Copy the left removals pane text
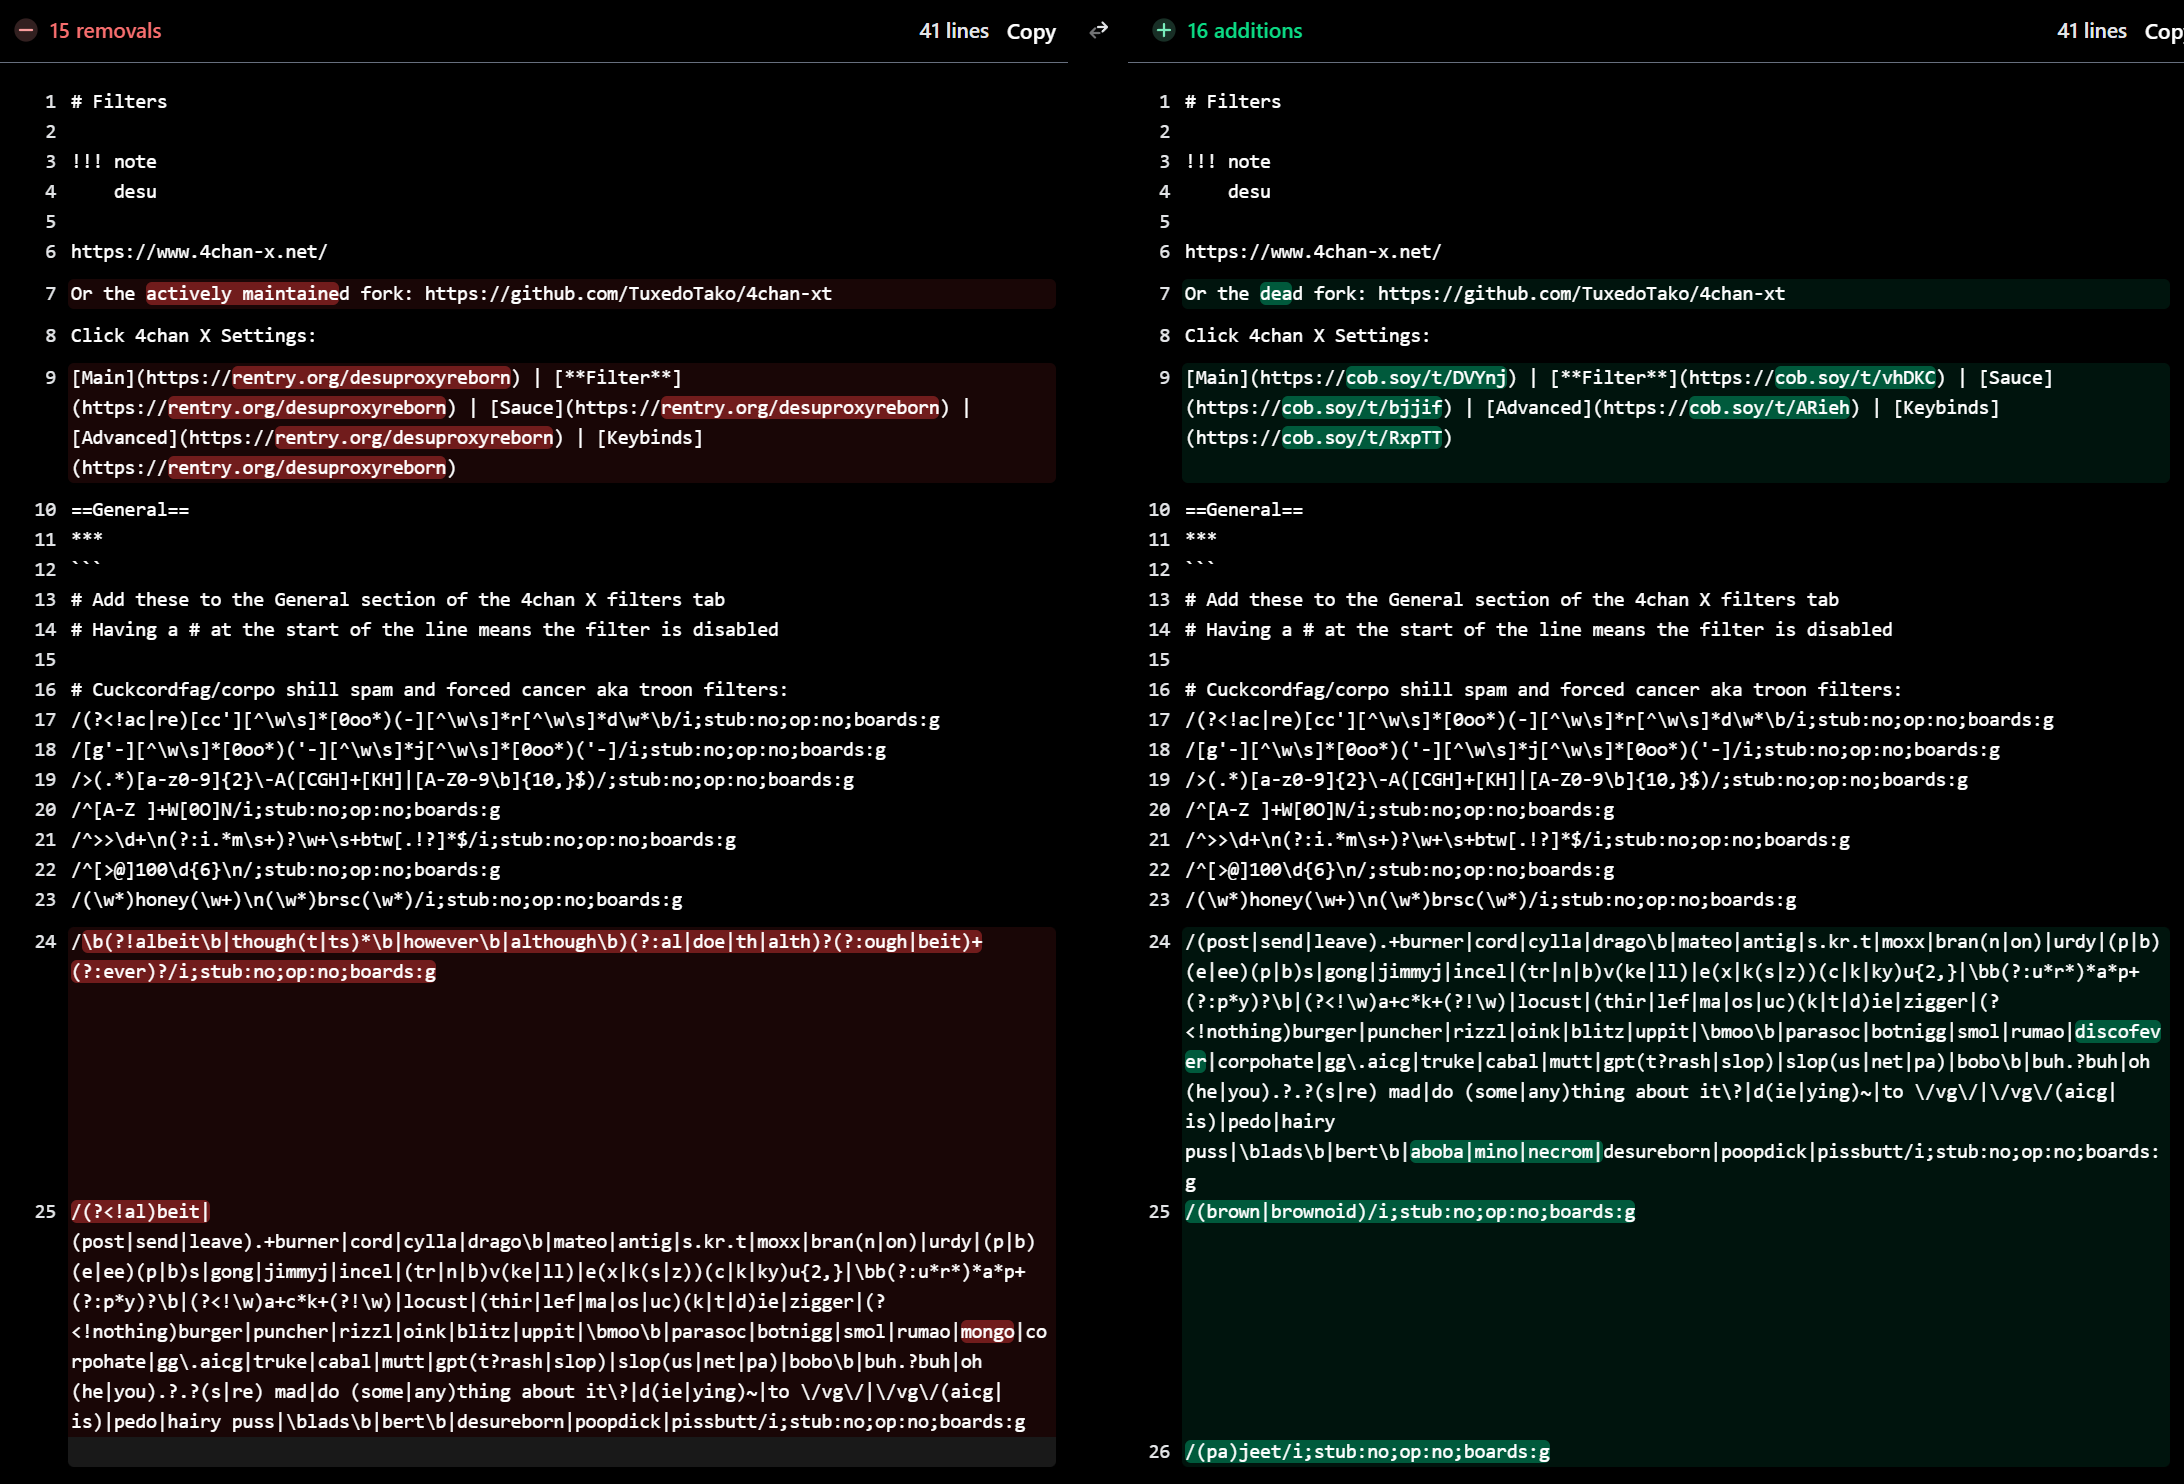This screenshot has height=1484, width=2184. 1031,32
